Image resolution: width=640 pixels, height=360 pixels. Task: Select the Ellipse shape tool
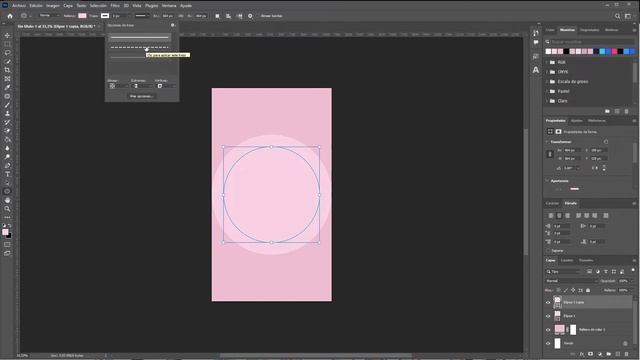[x=7, y=191]
